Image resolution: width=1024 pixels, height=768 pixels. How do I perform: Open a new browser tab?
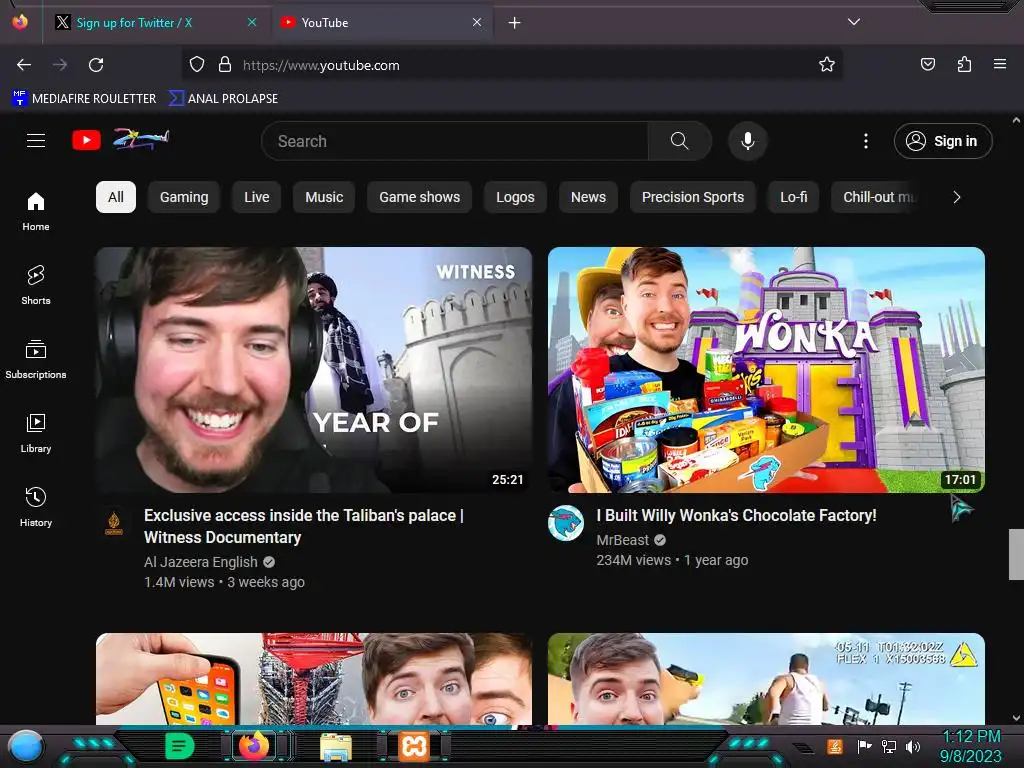pyautogui.click(x=515, y=23)
